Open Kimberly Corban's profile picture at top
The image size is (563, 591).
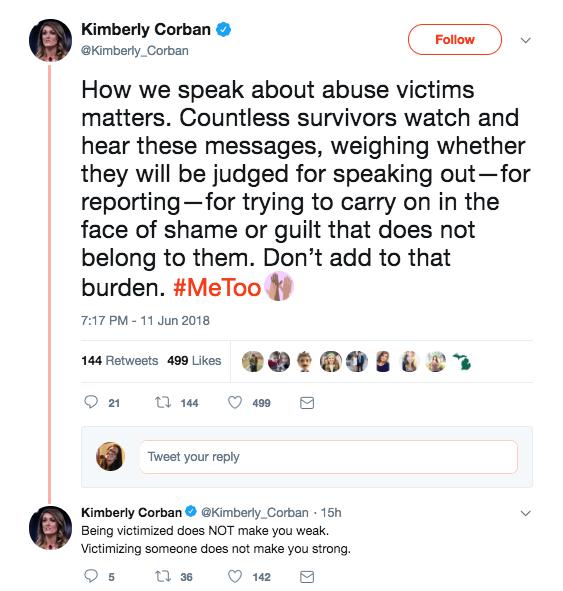click(50, 40)
